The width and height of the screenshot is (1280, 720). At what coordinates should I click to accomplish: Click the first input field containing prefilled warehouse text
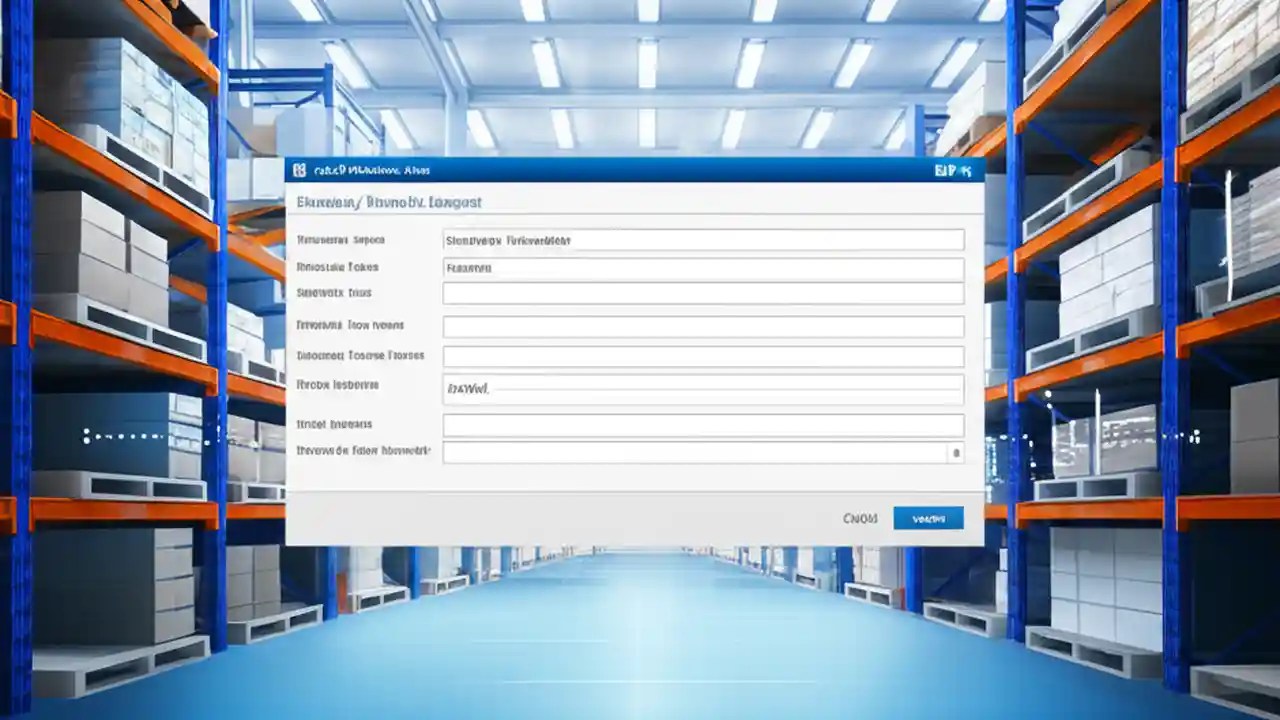point(700,239)
